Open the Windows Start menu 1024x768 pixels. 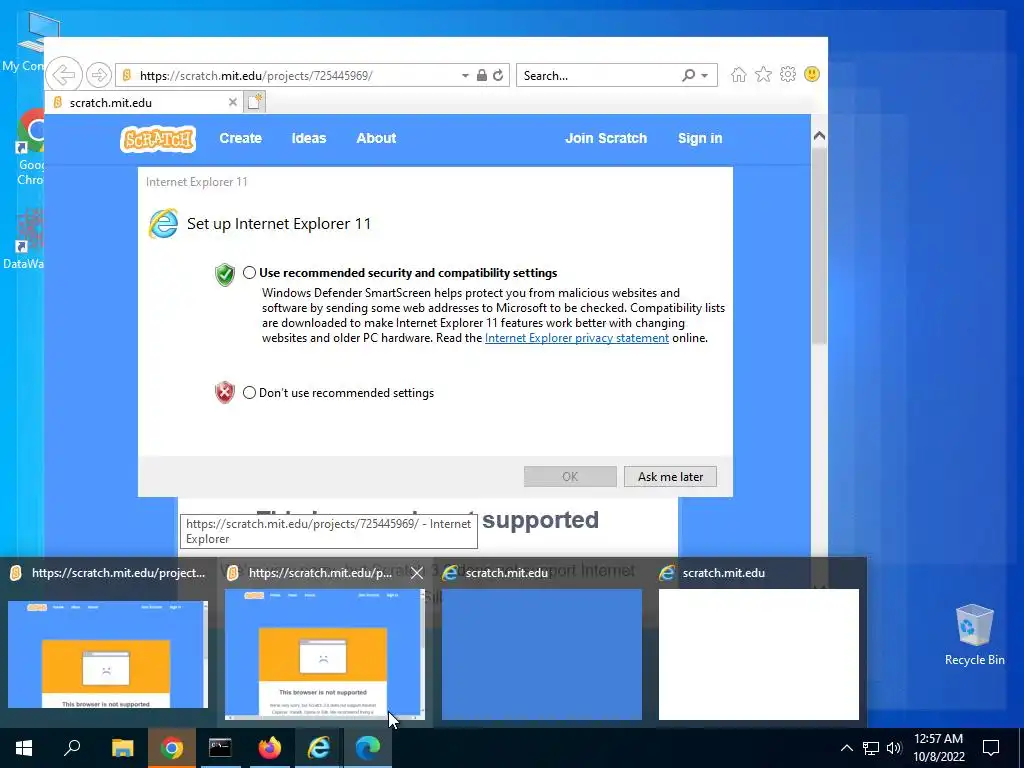tap(24, 748)
